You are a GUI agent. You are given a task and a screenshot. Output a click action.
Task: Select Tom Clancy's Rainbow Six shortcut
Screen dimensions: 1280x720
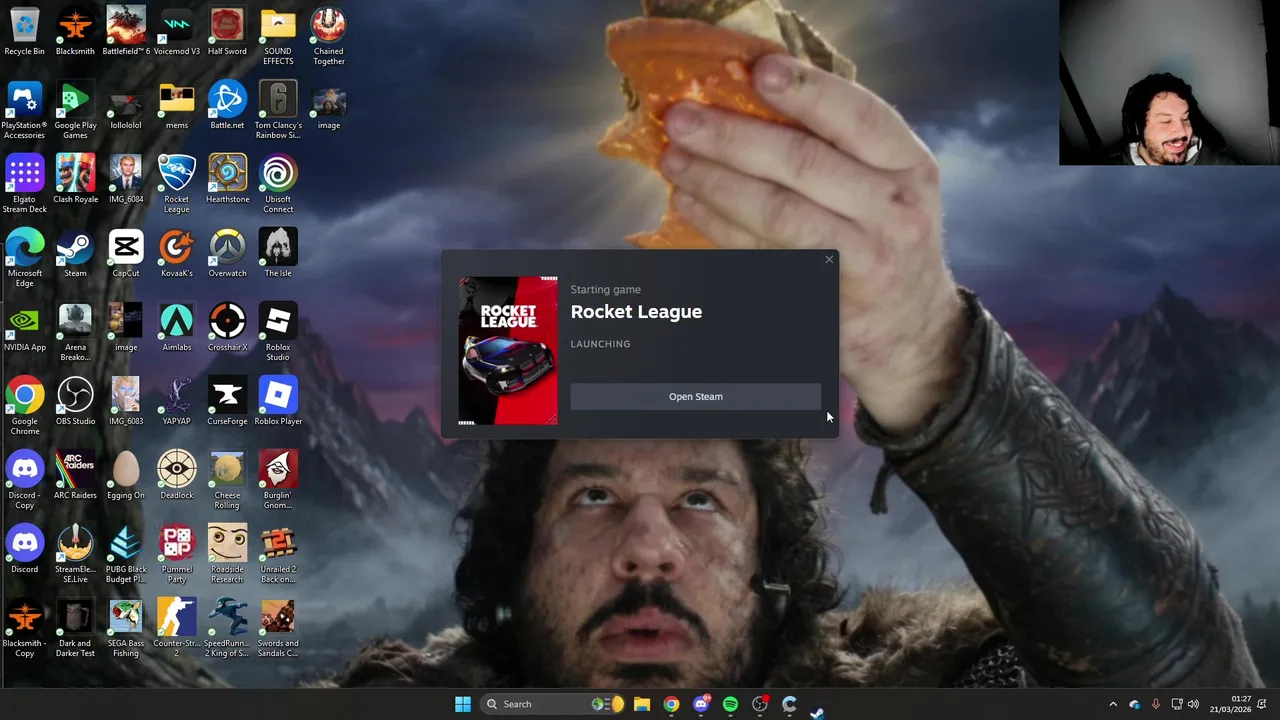pyautogui.click(x=278, y=111)
